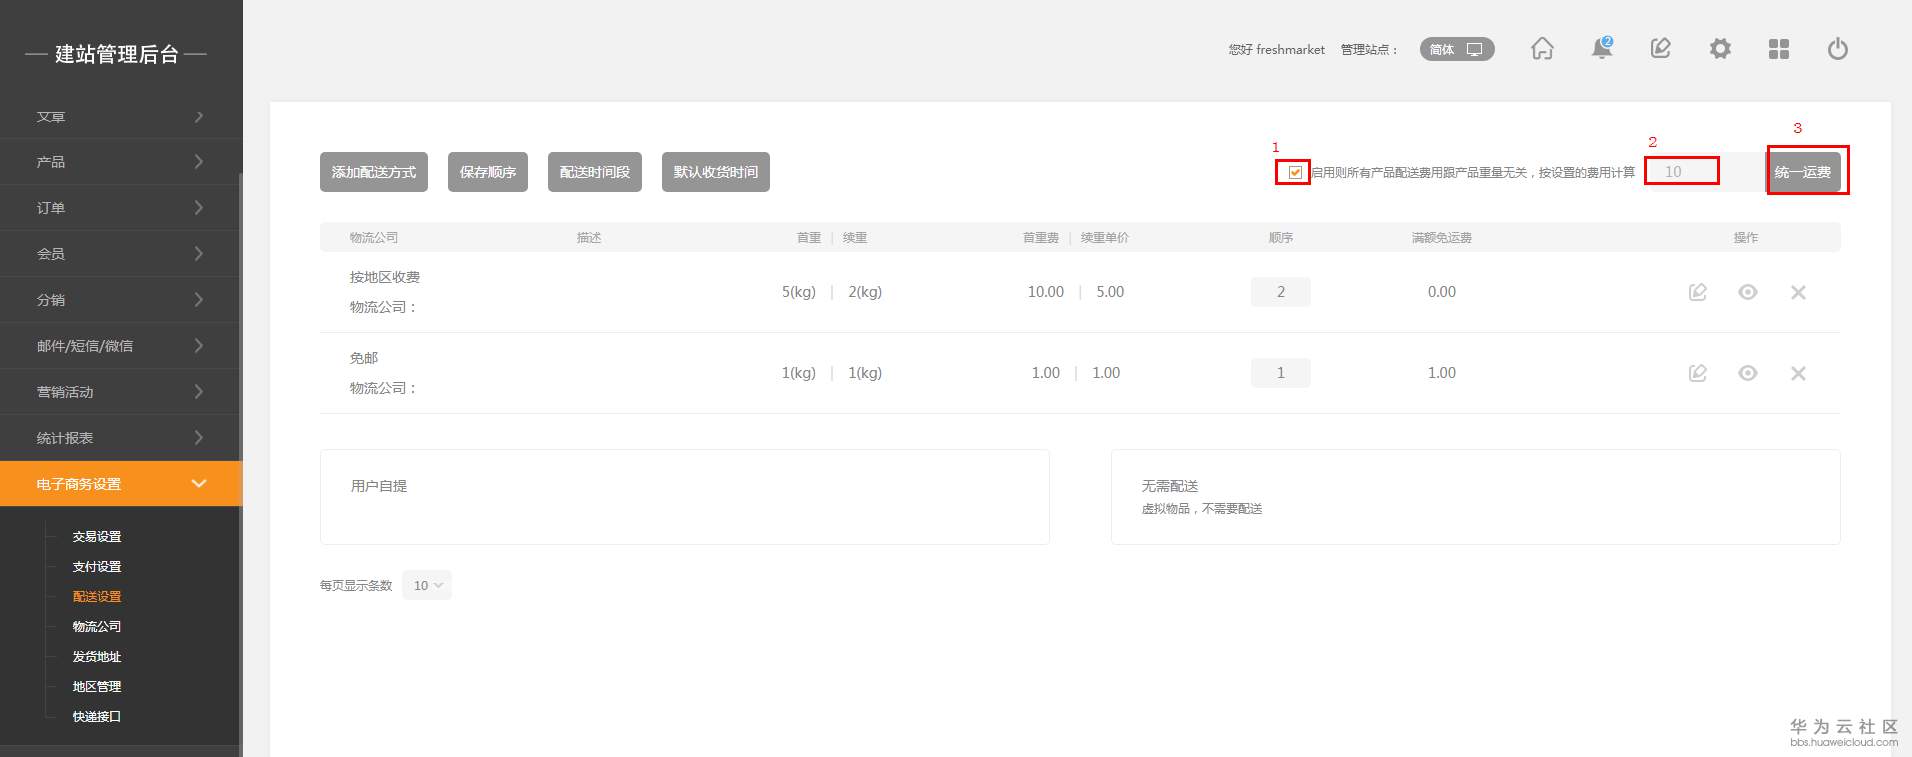Select the 无需配送 card
This screenshot has height=757, width=1912.
tap(1476, 497)
